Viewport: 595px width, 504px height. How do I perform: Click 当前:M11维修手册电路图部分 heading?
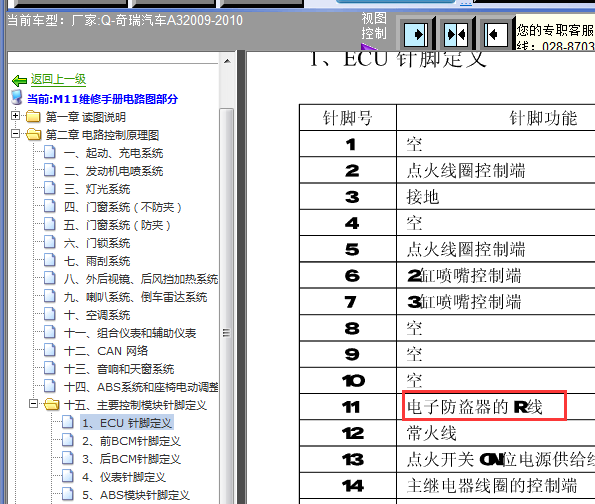click(x=102, y=99)
